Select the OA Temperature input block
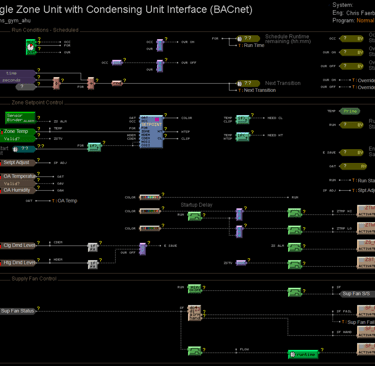This screenshot has height=366, width=375. [x=17, y=176]
